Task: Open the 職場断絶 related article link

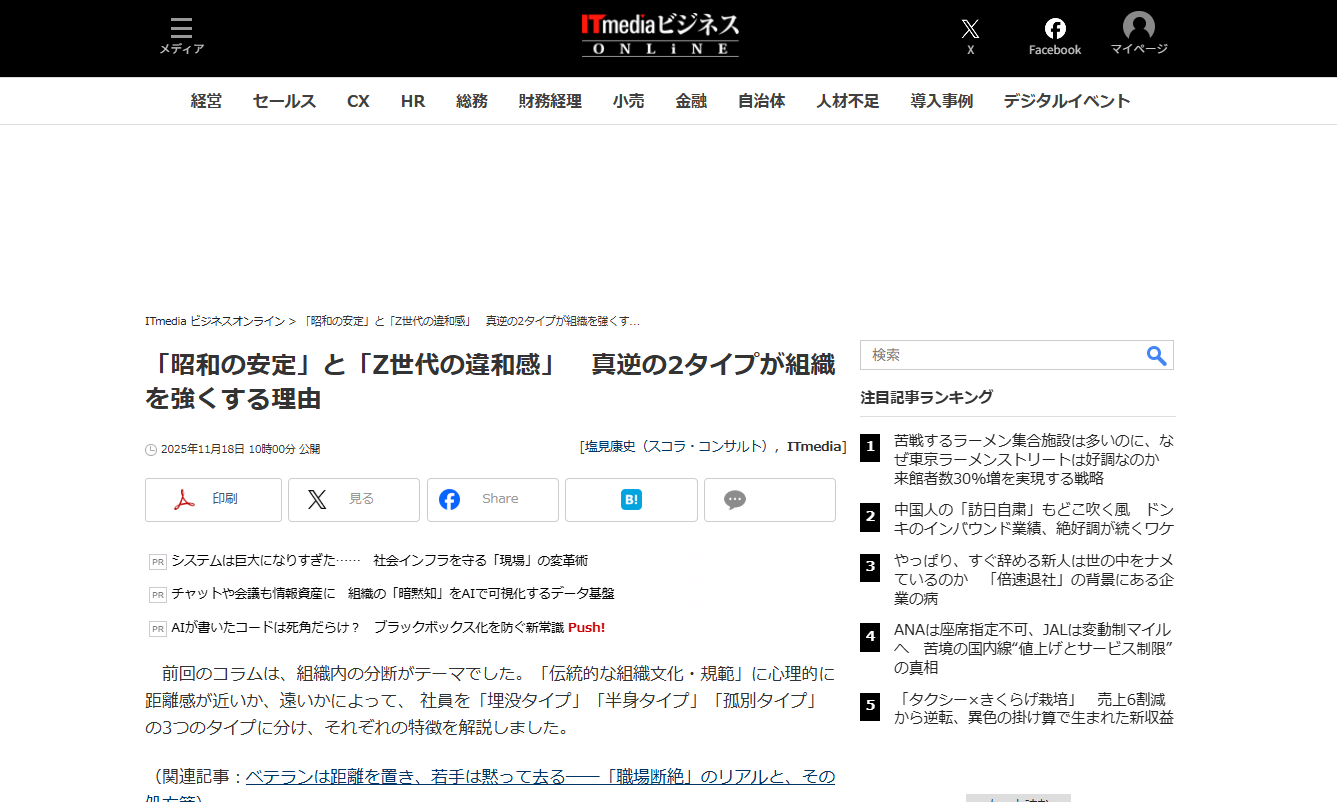Action: click(540, 777)
